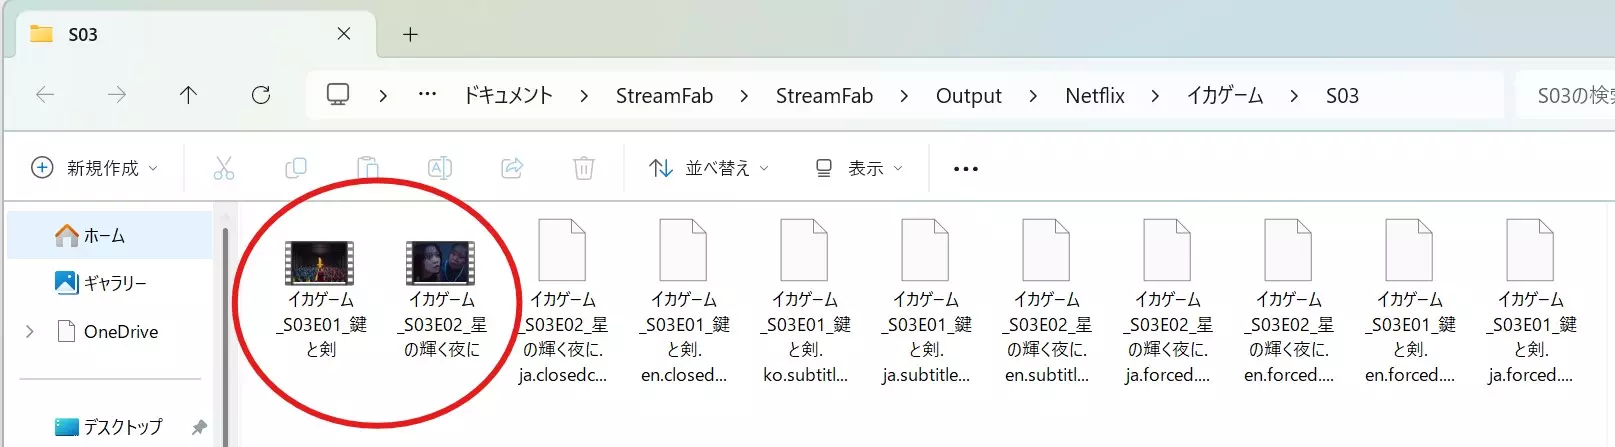Select the S03E01 ko.subtitl... file
This screenshot has width=1615, height=447.
coord(805,302)
